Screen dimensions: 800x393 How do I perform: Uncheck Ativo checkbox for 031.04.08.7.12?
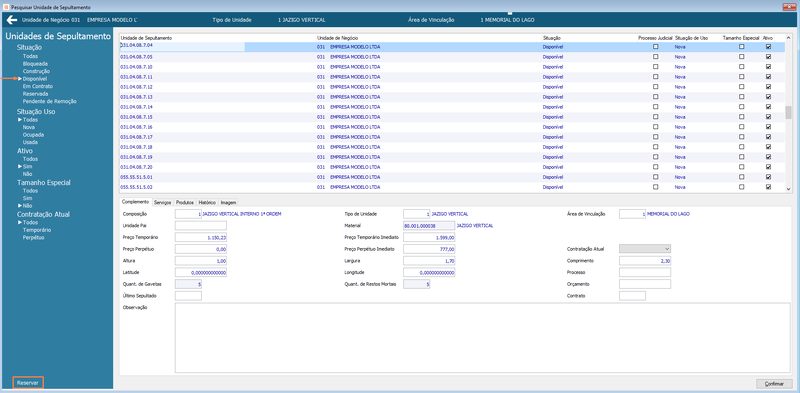[768, 87]
